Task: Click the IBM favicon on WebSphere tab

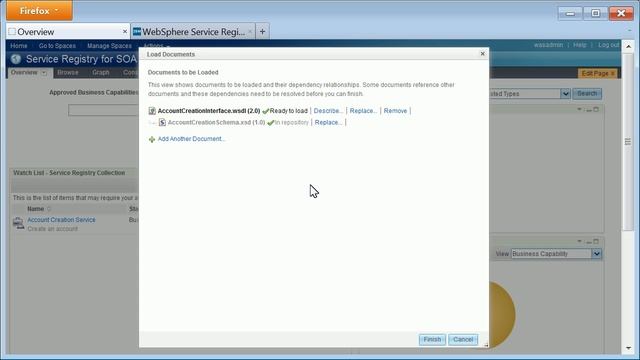Action: [x=137, y=31]
